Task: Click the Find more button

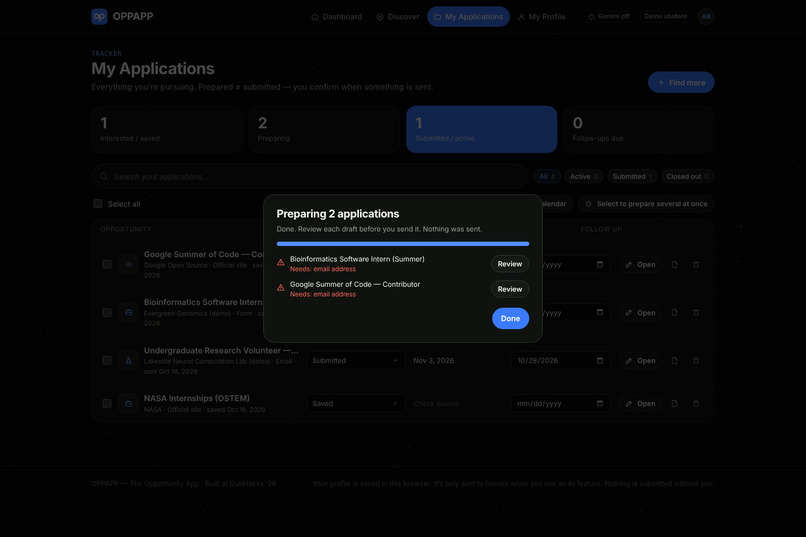Action: click(x=681, y=82)
